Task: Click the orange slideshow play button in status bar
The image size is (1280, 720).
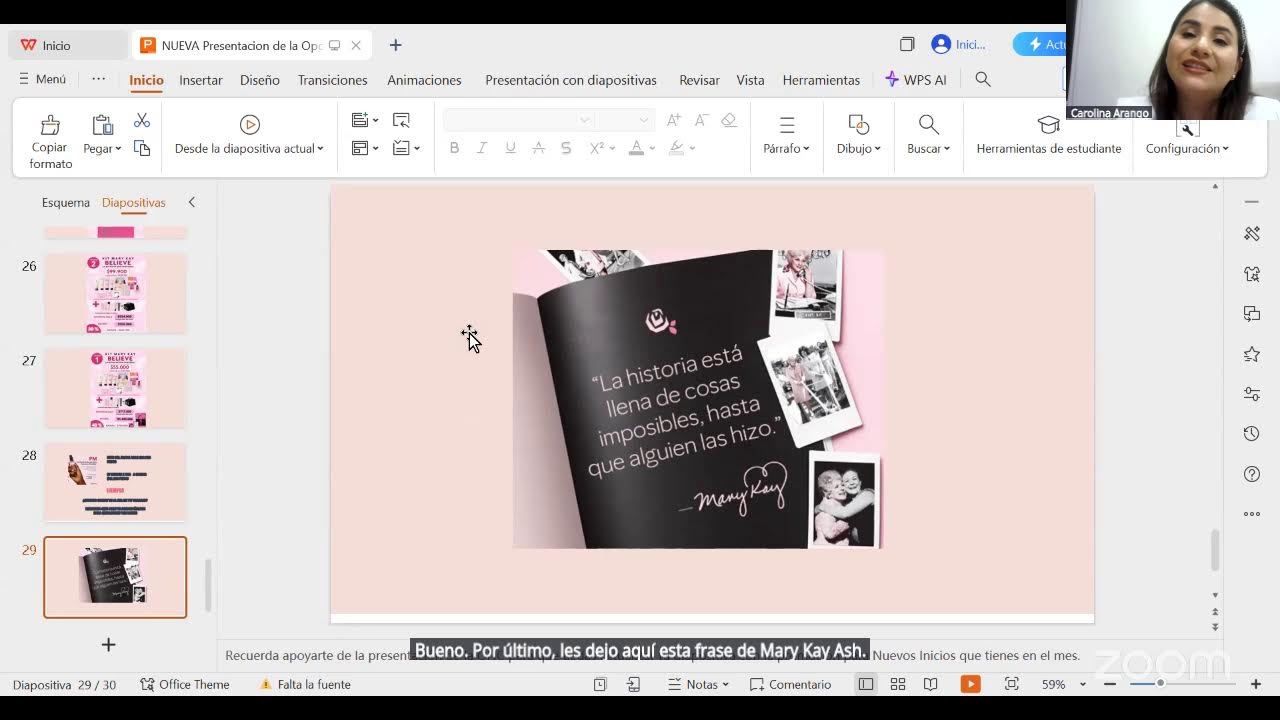Action: pos(970,684)
